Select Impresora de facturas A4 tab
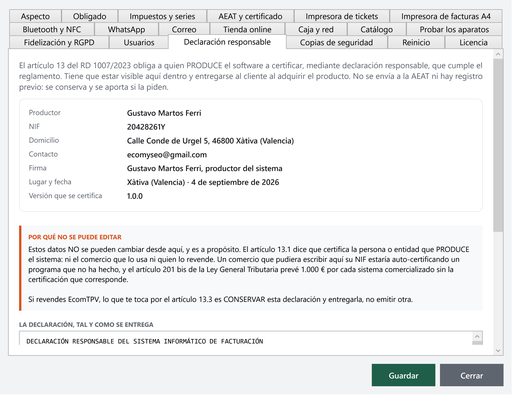Viewport: 520px width, 416px height. pyautogui.click(x=446, y=16)
